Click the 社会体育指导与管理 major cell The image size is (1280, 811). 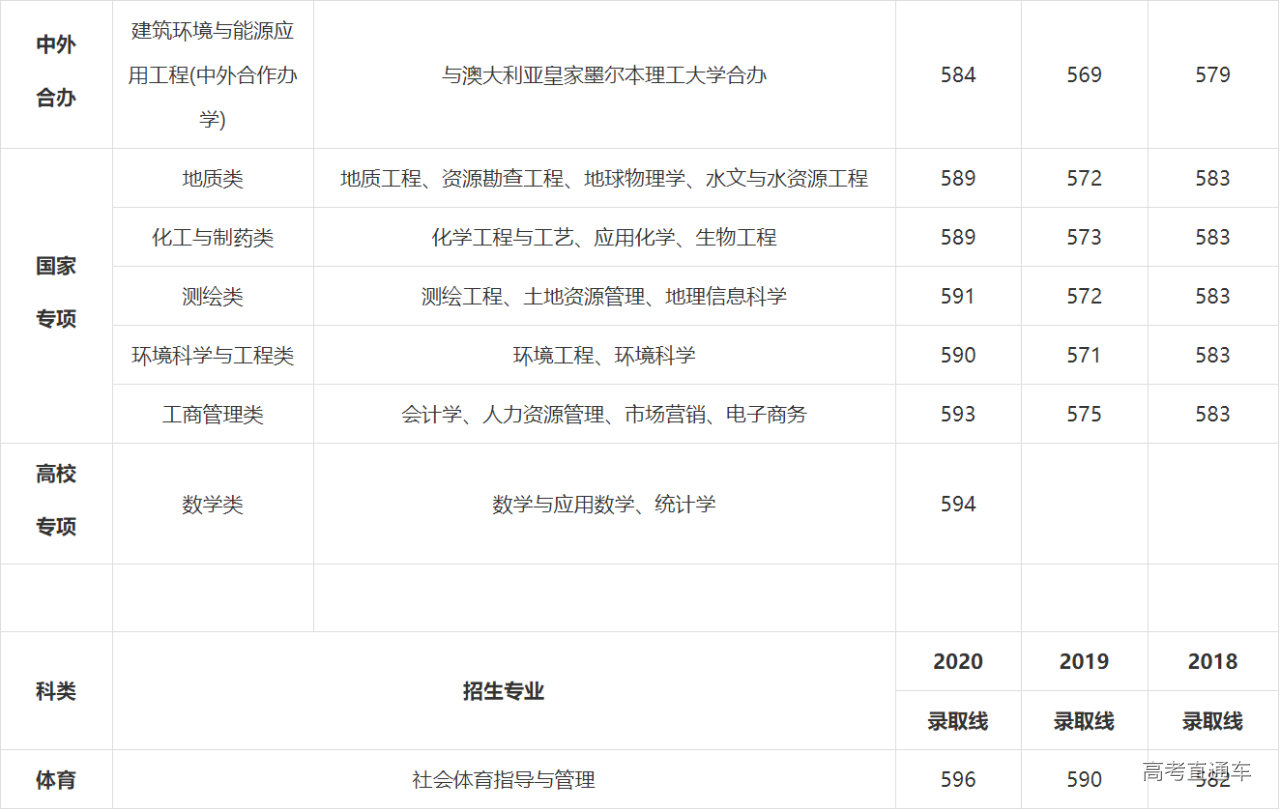(504, 780)
